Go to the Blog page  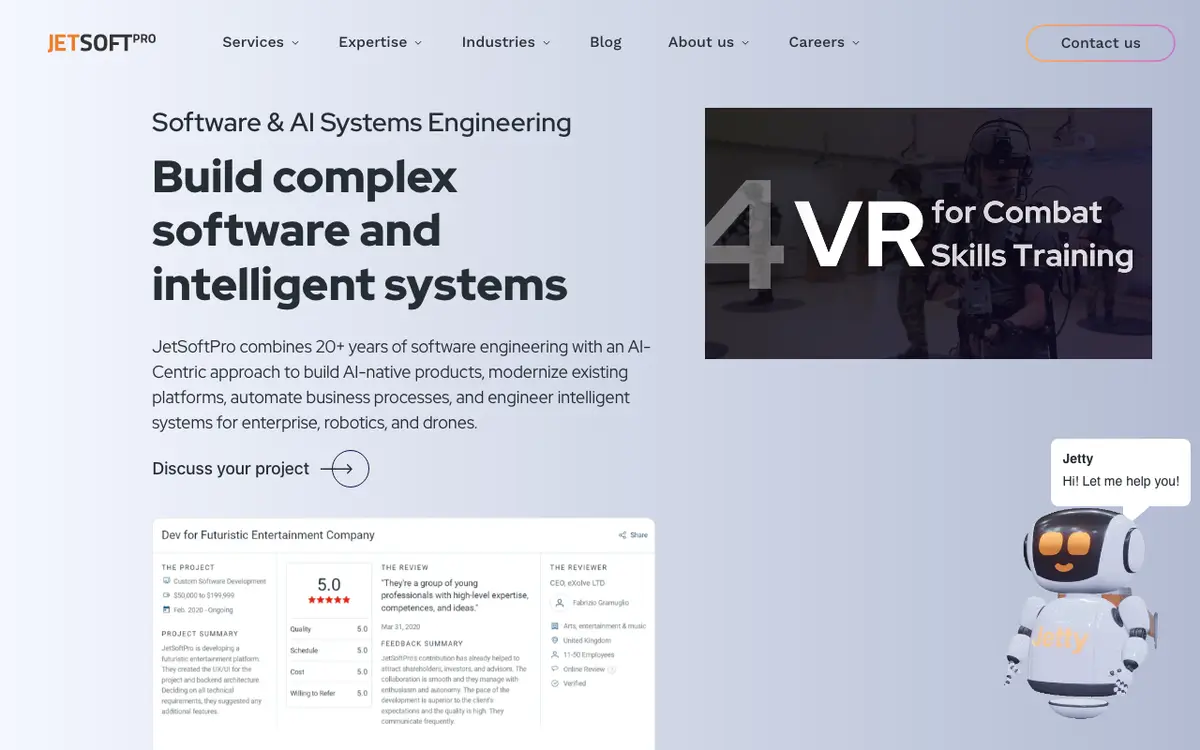606,42
